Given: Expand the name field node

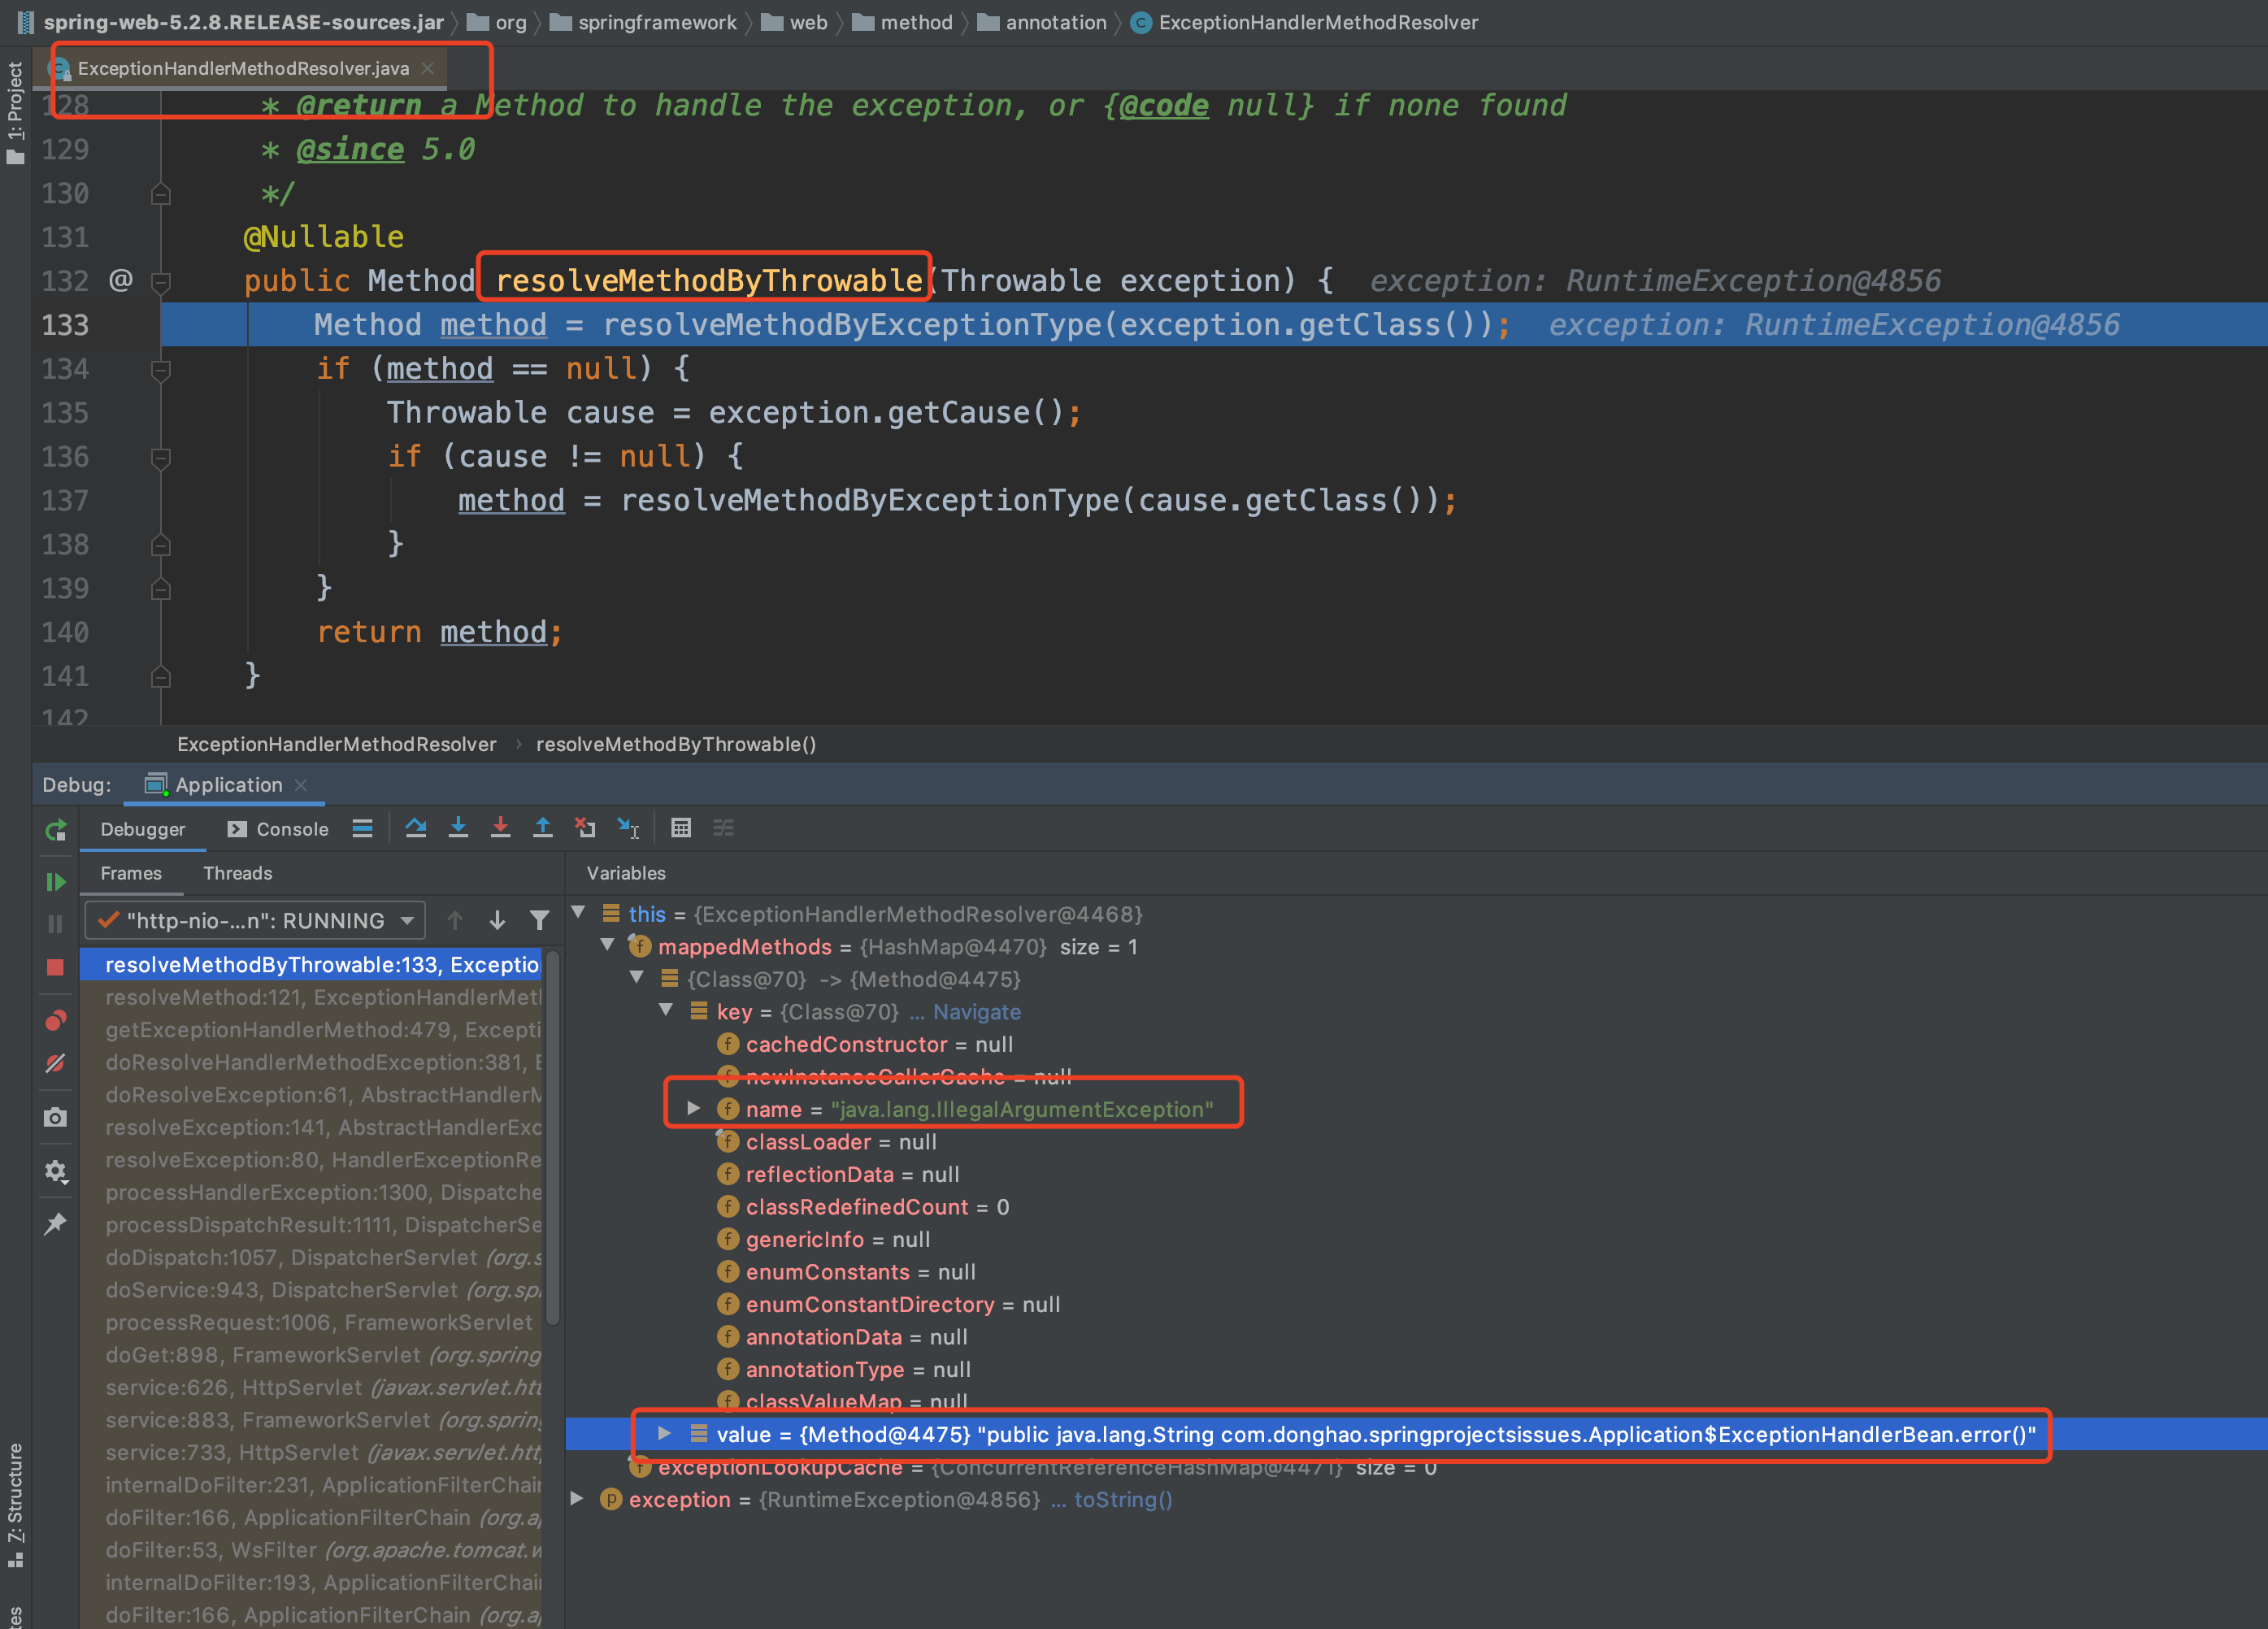Looking at the screenshot, I should tap(693, 1108).
